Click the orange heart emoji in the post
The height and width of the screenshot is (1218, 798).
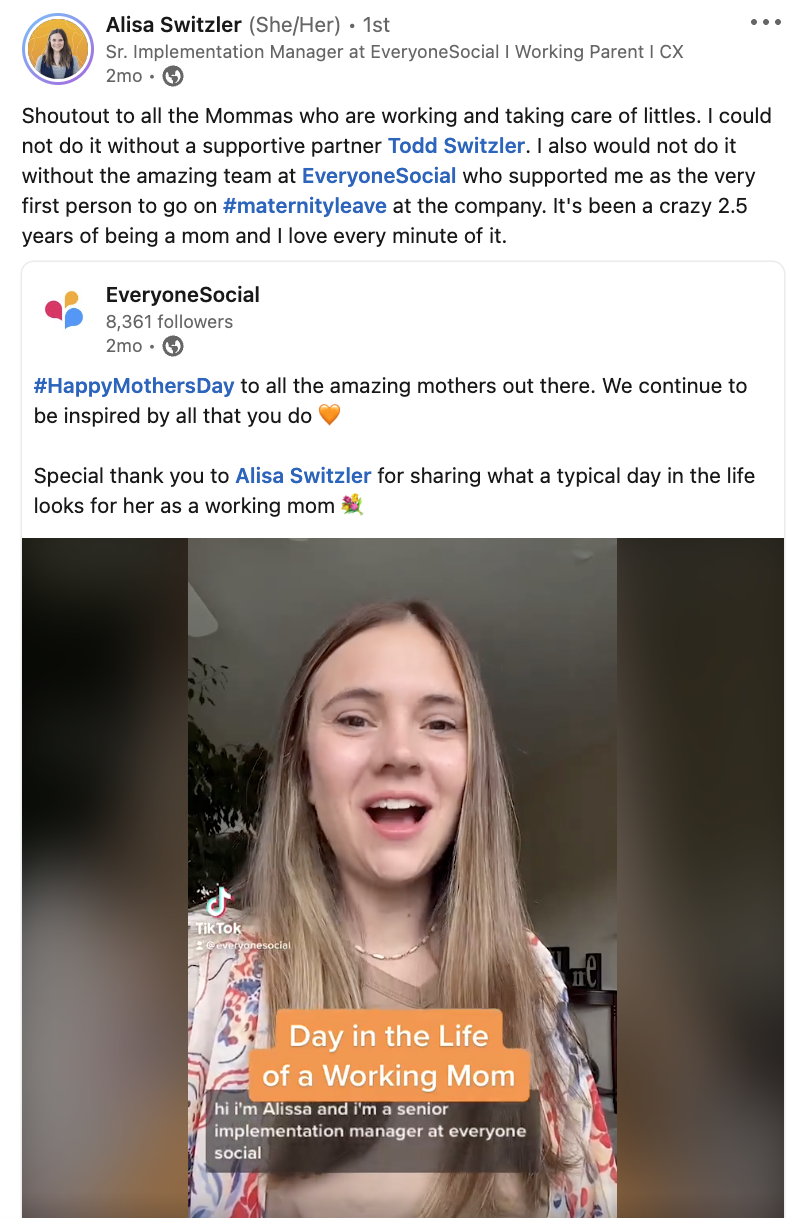point(329,414)
